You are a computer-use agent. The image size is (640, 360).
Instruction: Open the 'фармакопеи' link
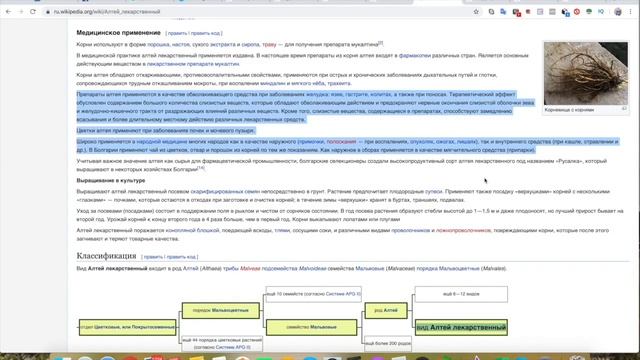415,56
